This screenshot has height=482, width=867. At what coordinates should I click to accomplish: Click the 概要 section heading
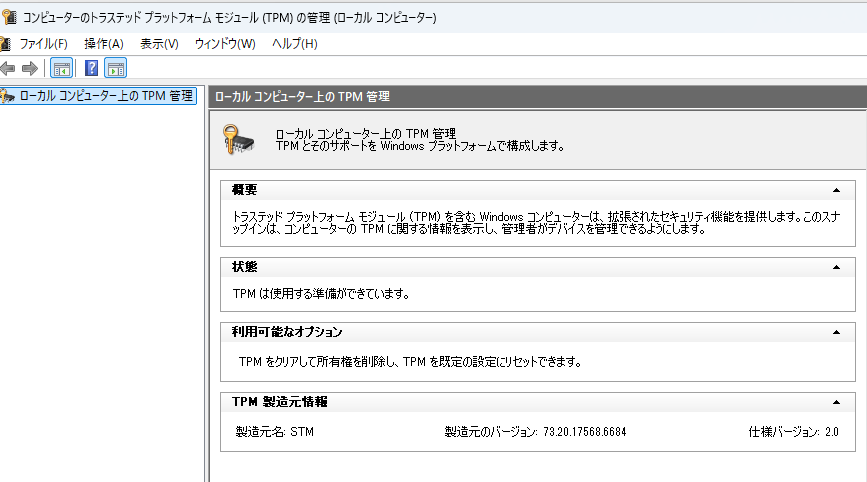click(244, 190)
